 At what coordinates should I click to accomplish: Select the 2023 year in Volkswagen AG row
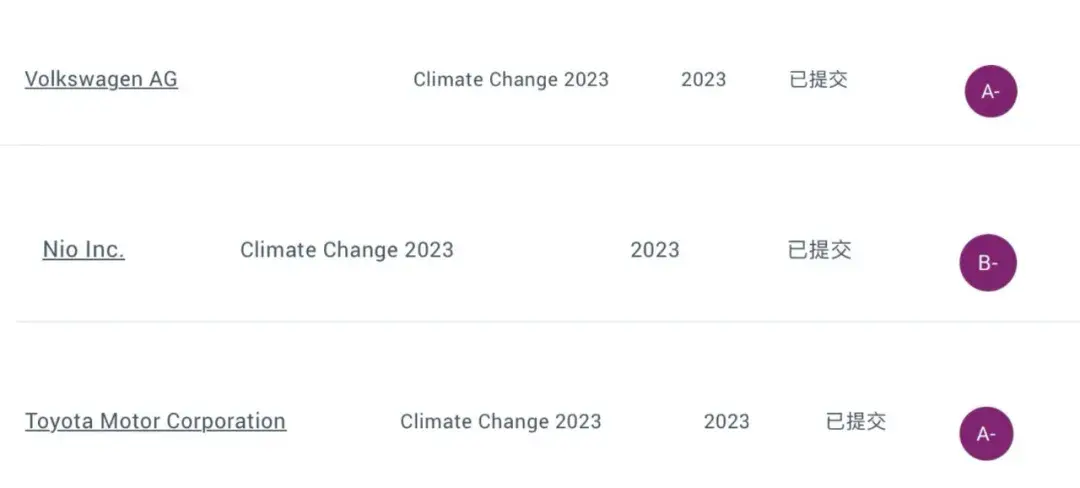[703, 79]
